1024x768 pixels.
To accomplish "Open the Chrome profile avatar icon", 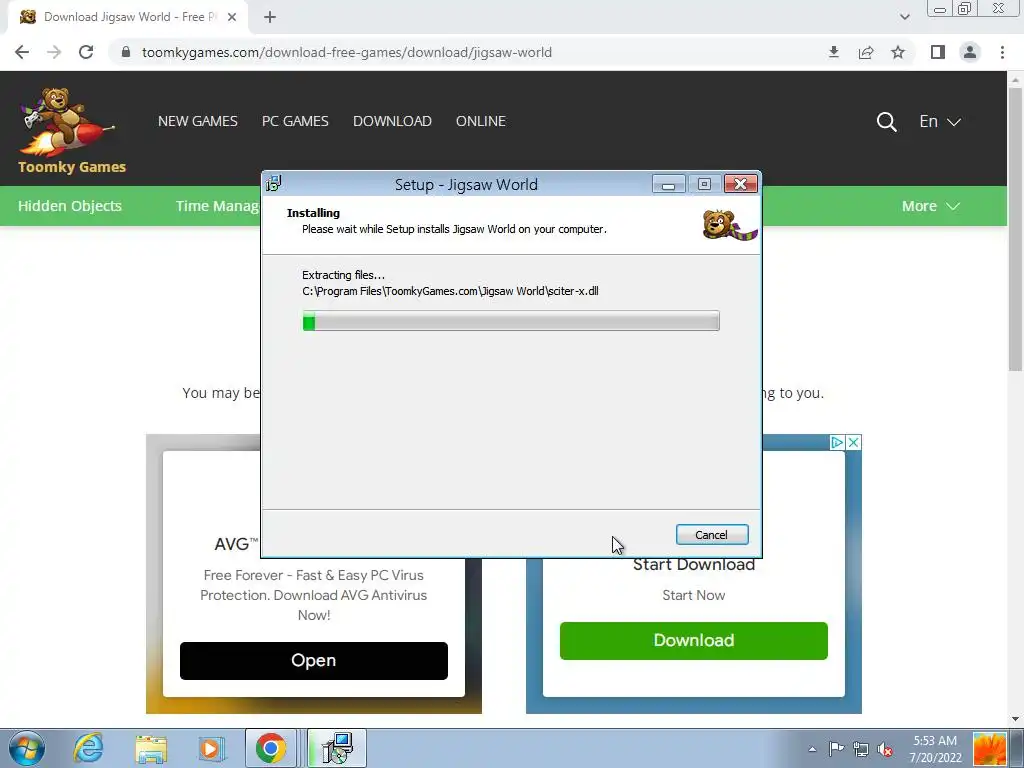I will 970,52.
